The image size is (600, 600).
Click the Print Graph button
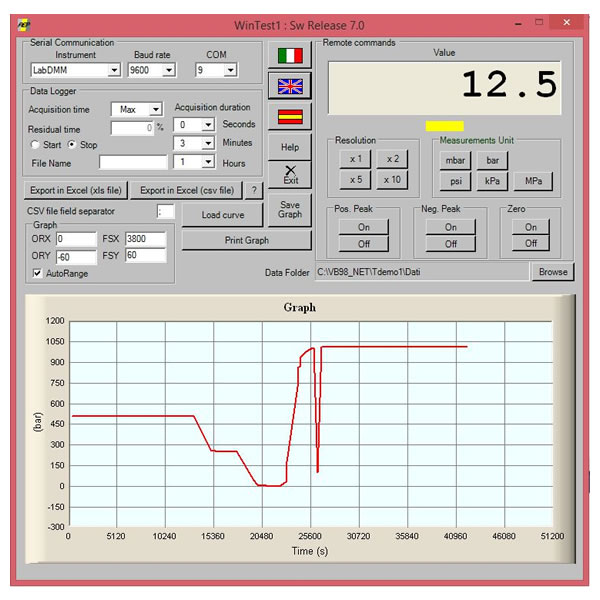point(246,240)
